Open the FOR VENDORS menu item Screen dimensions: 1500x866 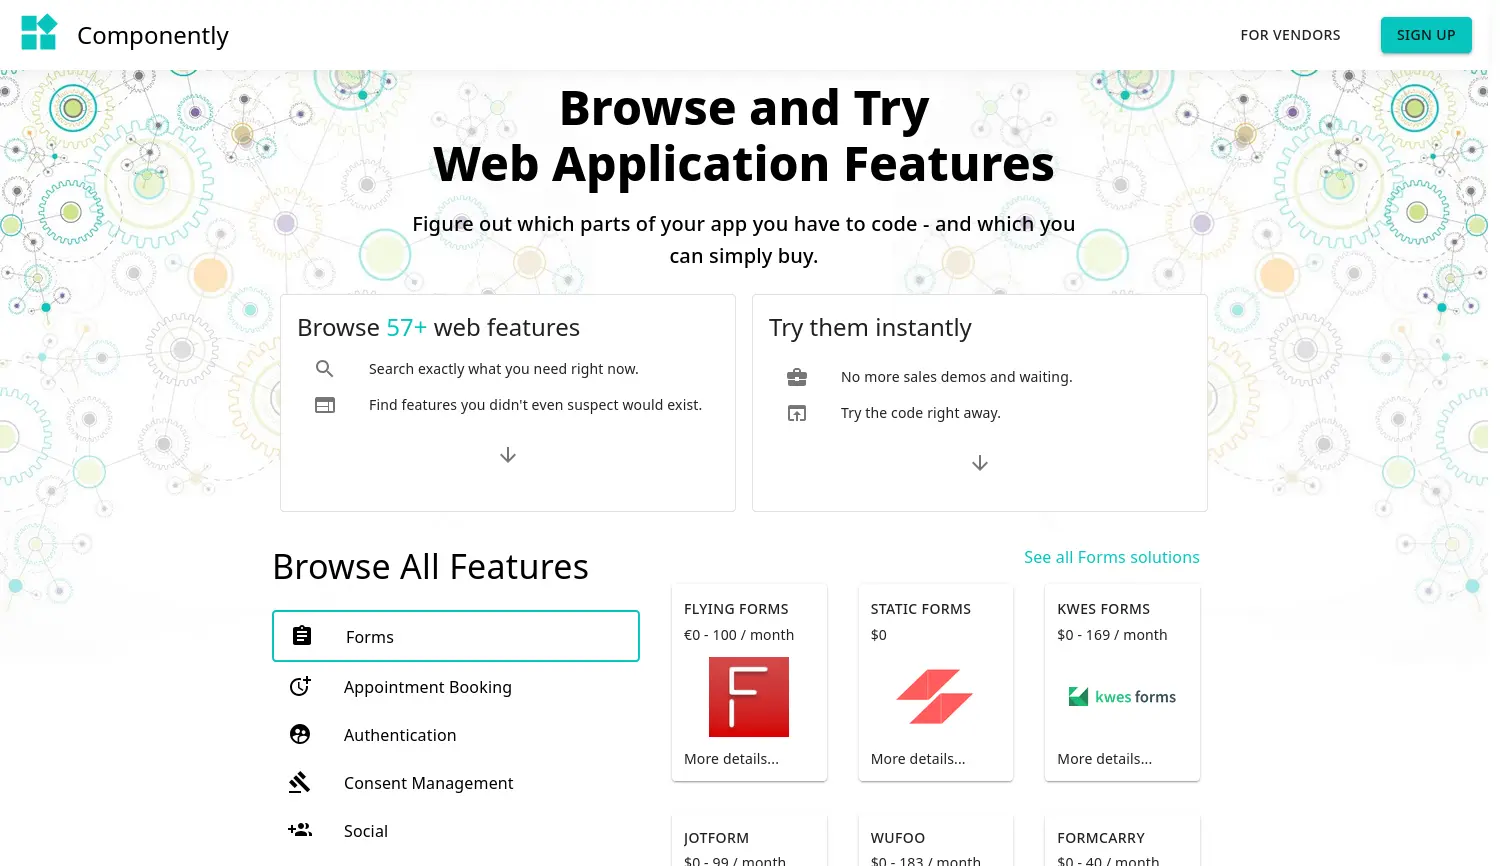click(1290, 35)
